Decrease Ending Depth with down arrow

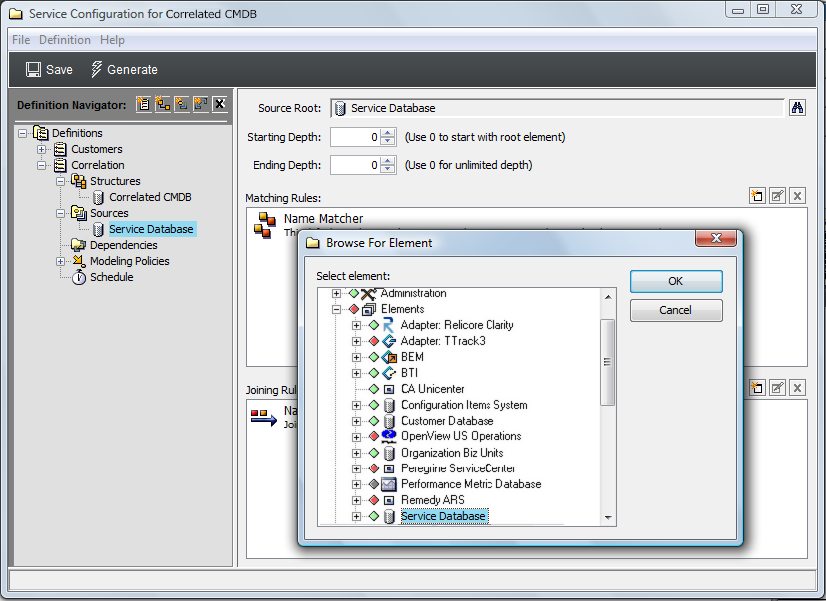coord(388,169)
